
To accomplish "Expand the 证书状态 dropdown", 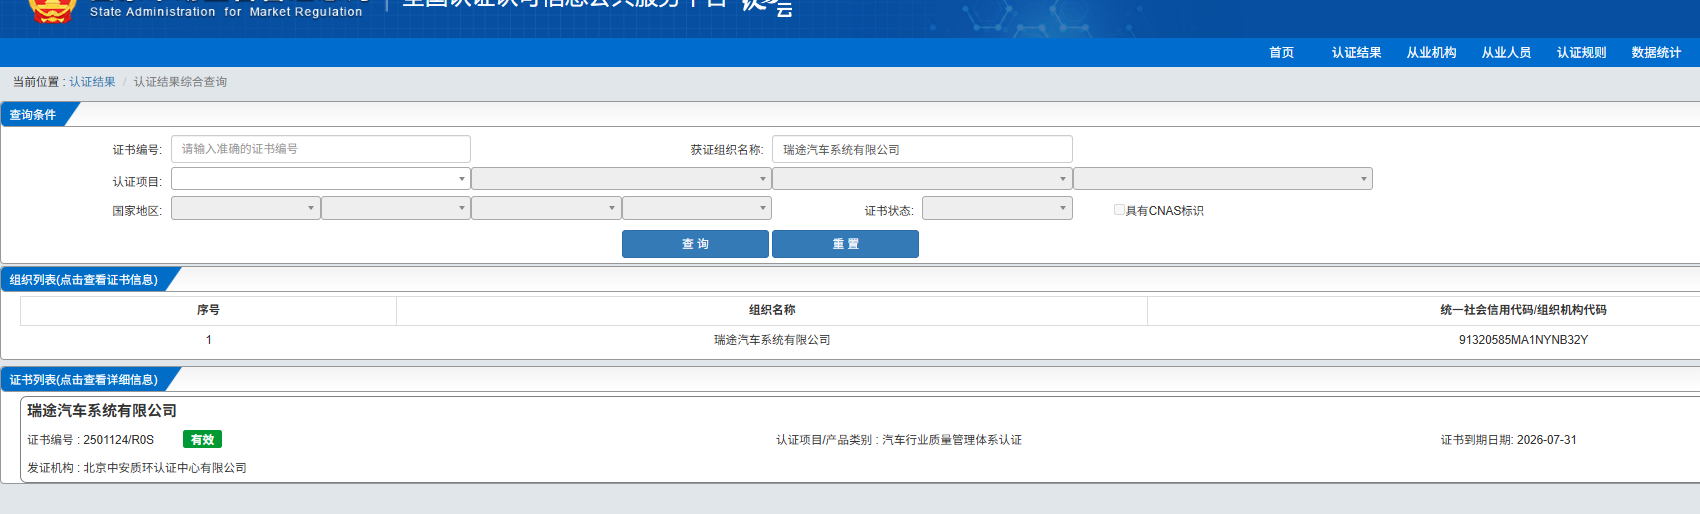I will click(997, 208).
